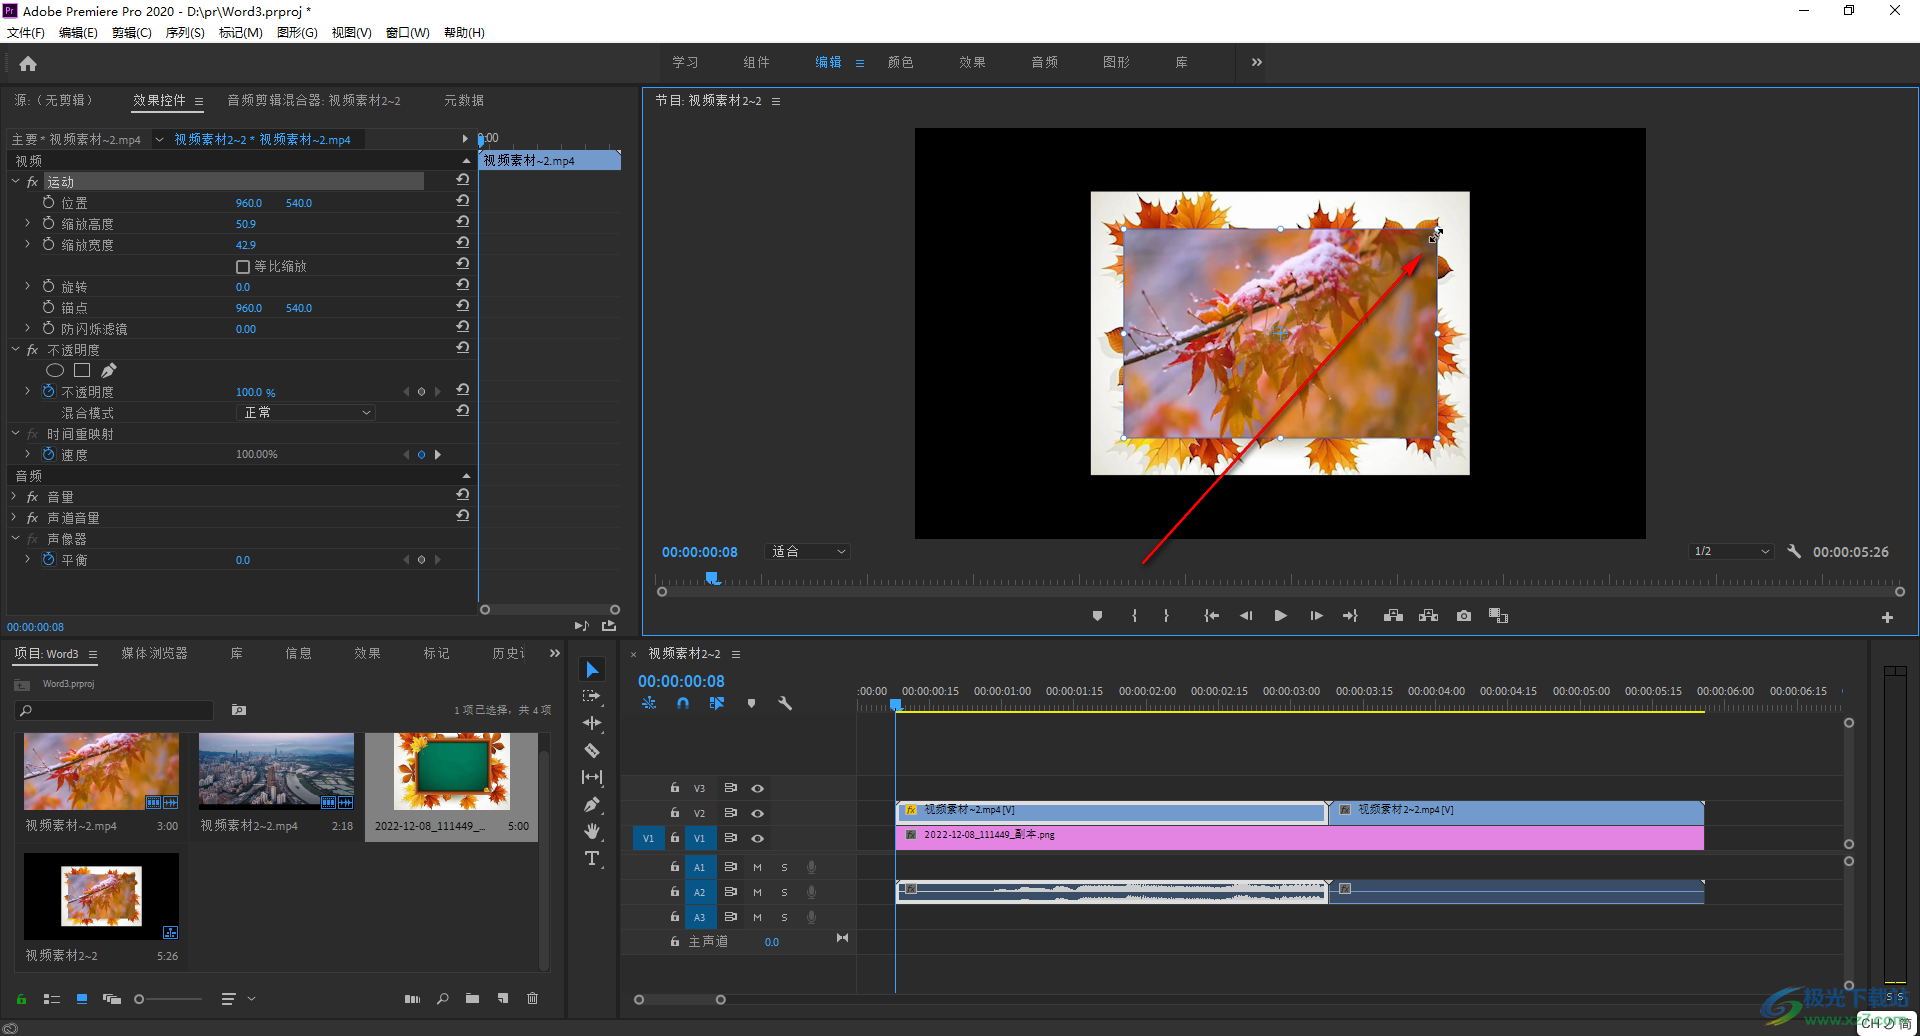This screenshot has width=1920, height=1036.
Task: Click Add Marker in program monitor
Action: pyautogui.click(x=1097, y=616)
